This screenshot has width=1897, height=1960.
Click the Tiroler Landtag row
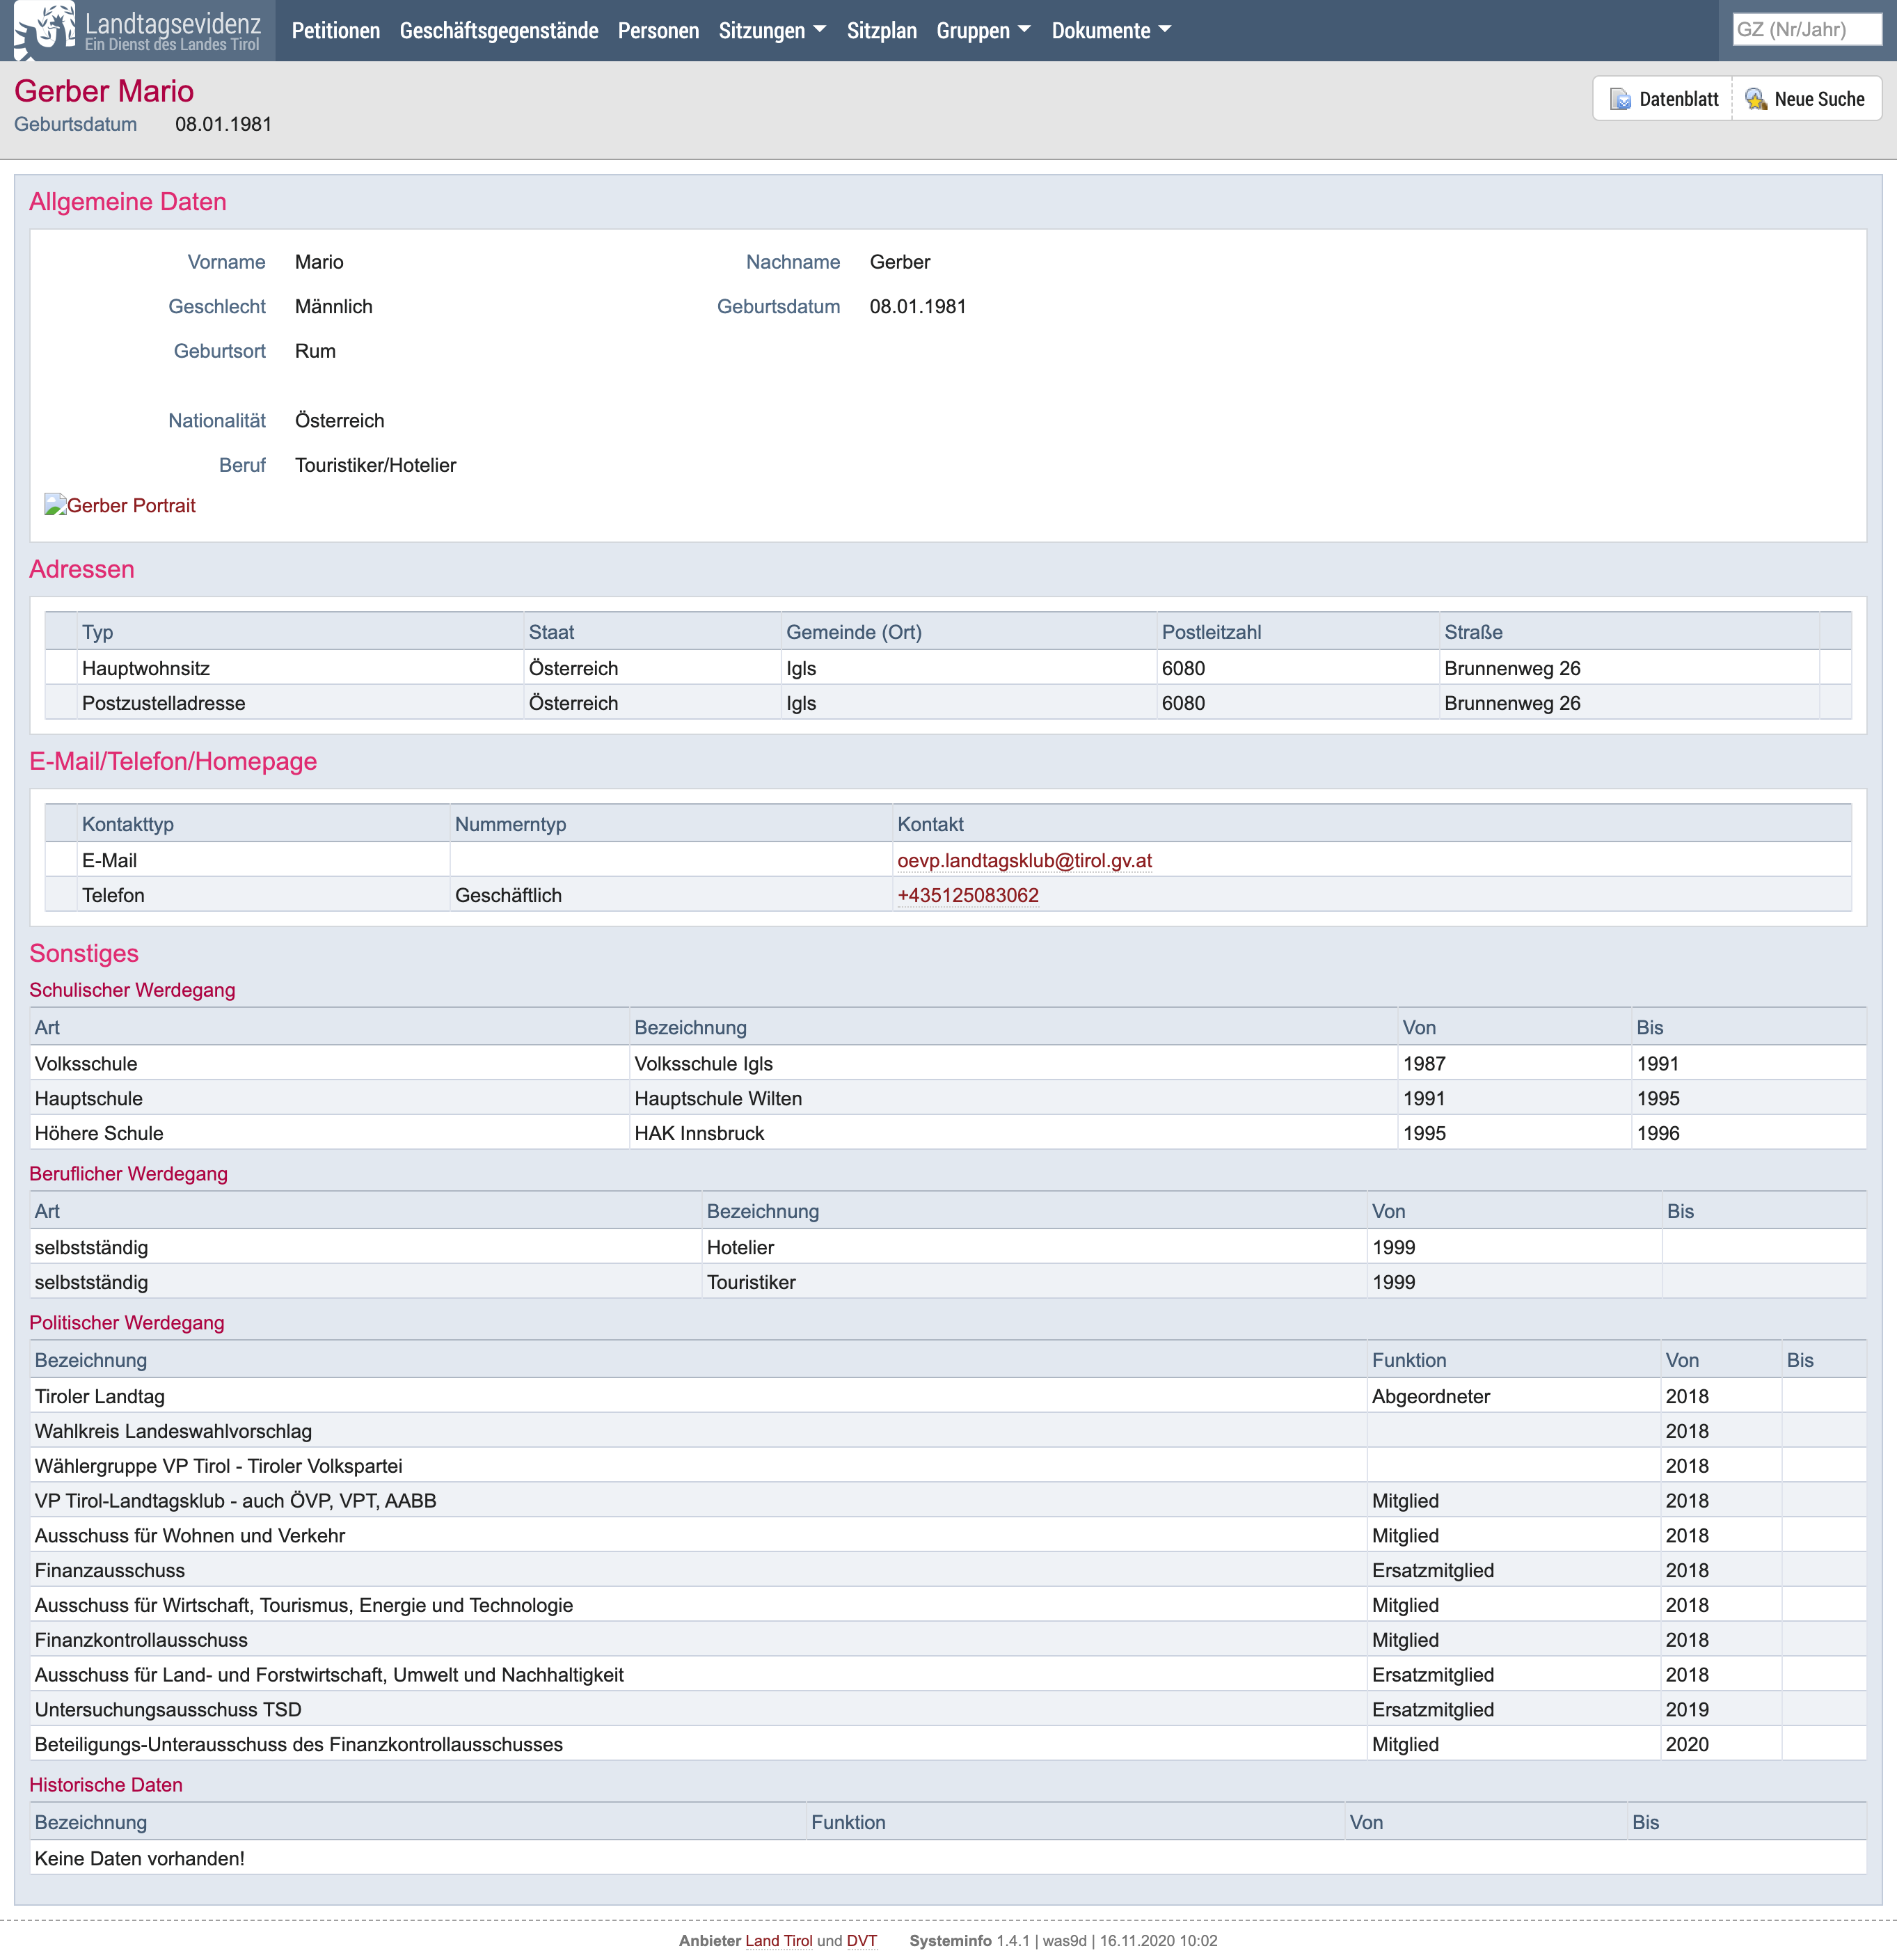pos(948,1397)
